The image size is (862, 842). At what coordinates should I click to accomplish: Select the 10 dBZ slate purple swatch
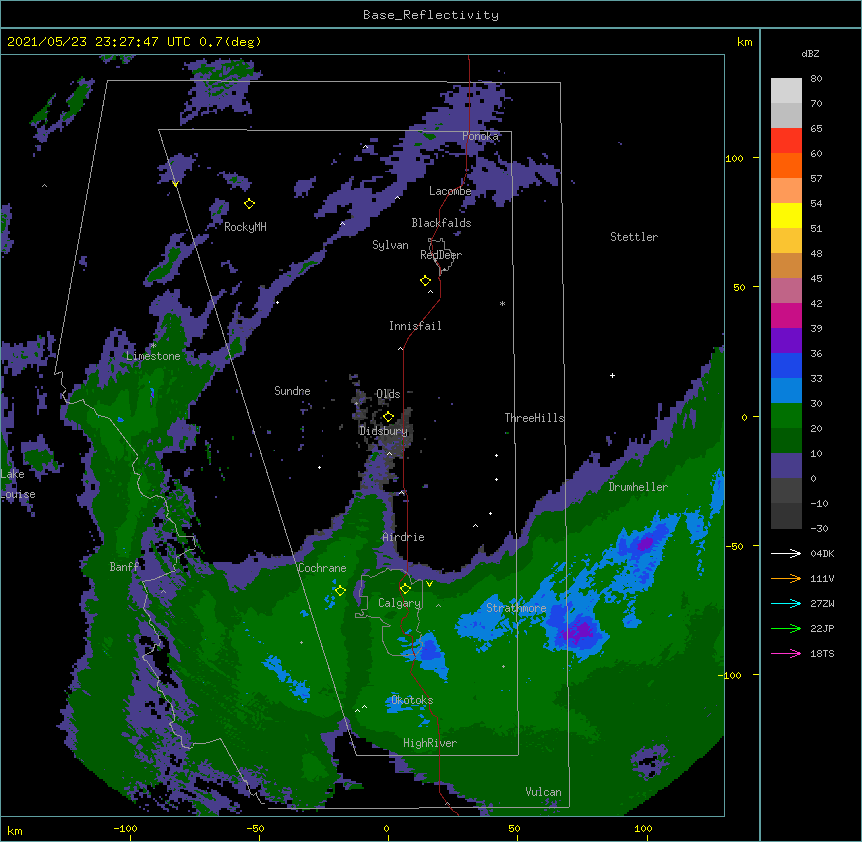click(786, 466)
